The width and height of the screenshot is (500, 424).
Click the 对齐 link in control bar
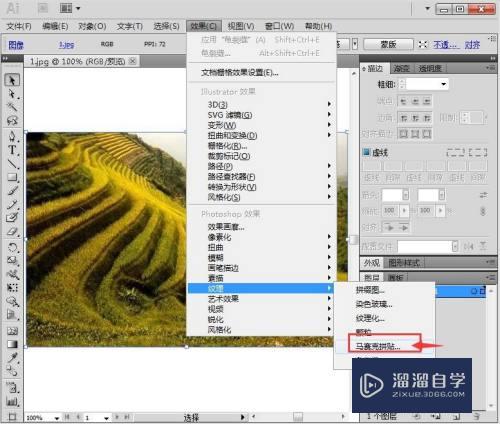(473, 44)
